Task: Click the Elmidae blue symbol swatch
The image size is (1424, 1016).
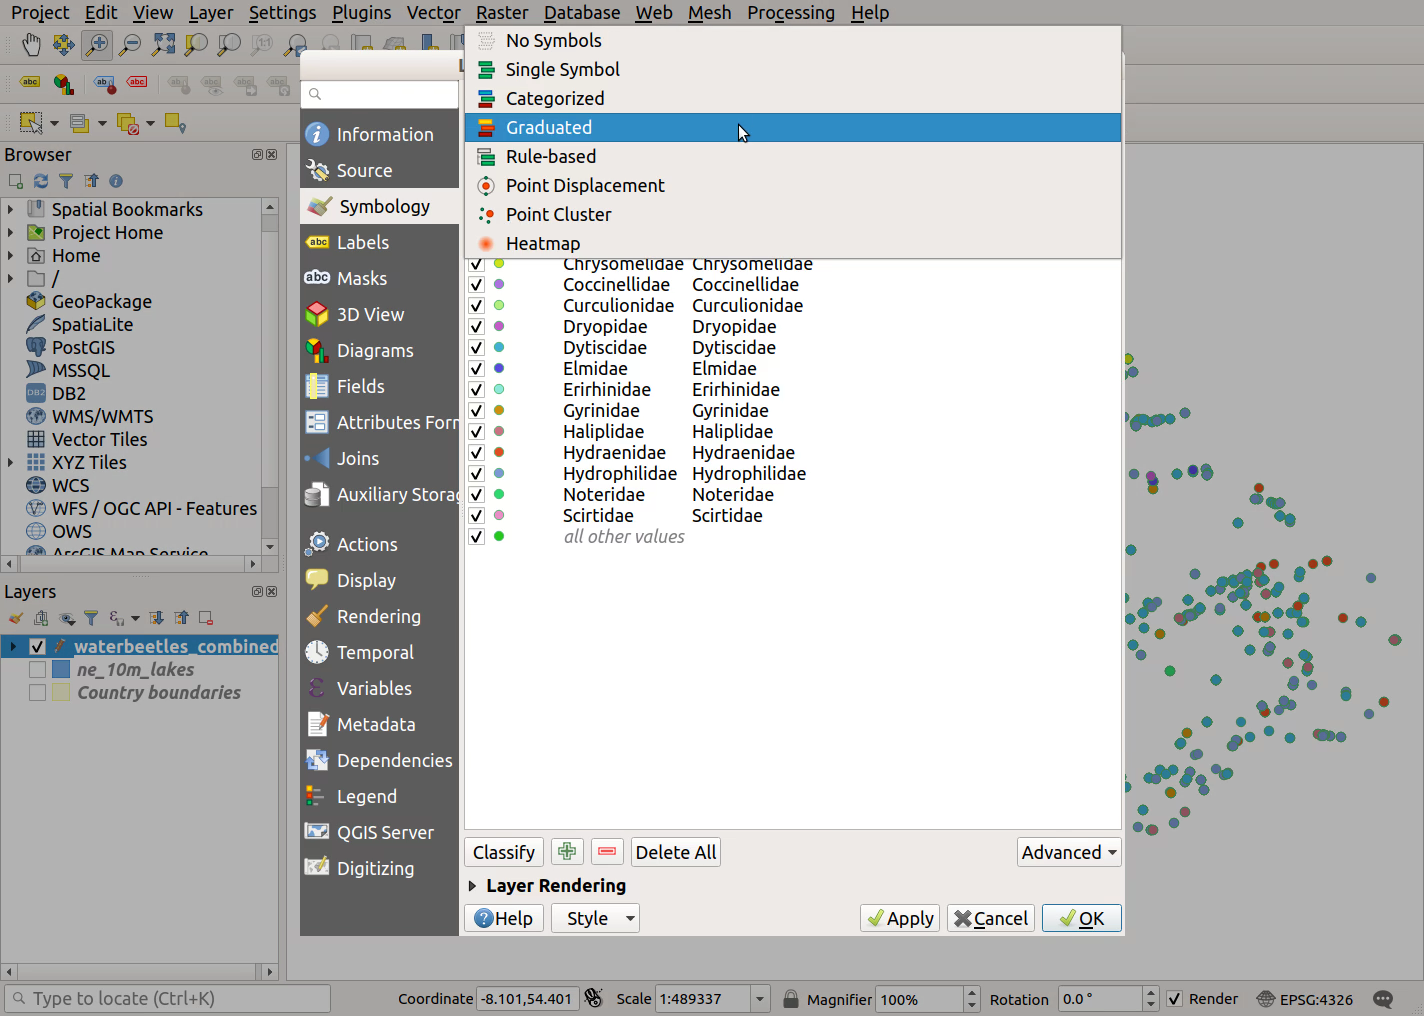Action: click(499, 368)
